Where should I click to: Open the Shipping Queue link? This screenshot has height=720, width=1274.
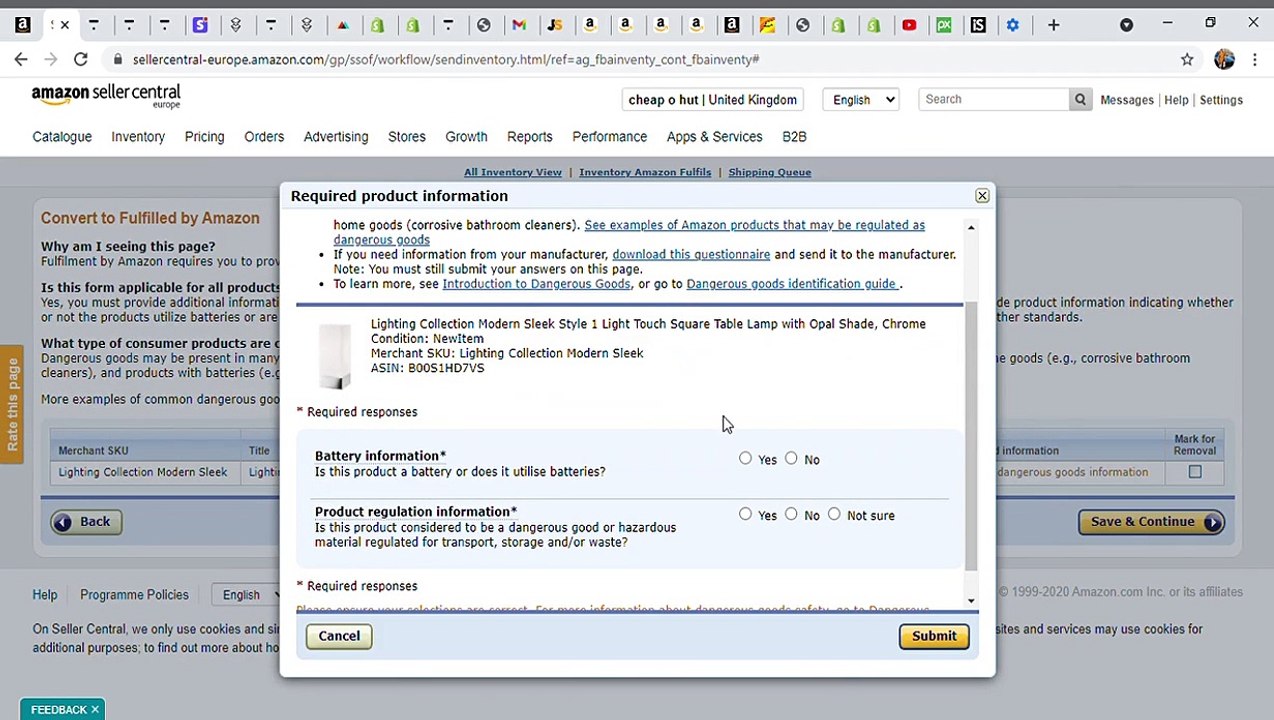click(x=769, y=172)
